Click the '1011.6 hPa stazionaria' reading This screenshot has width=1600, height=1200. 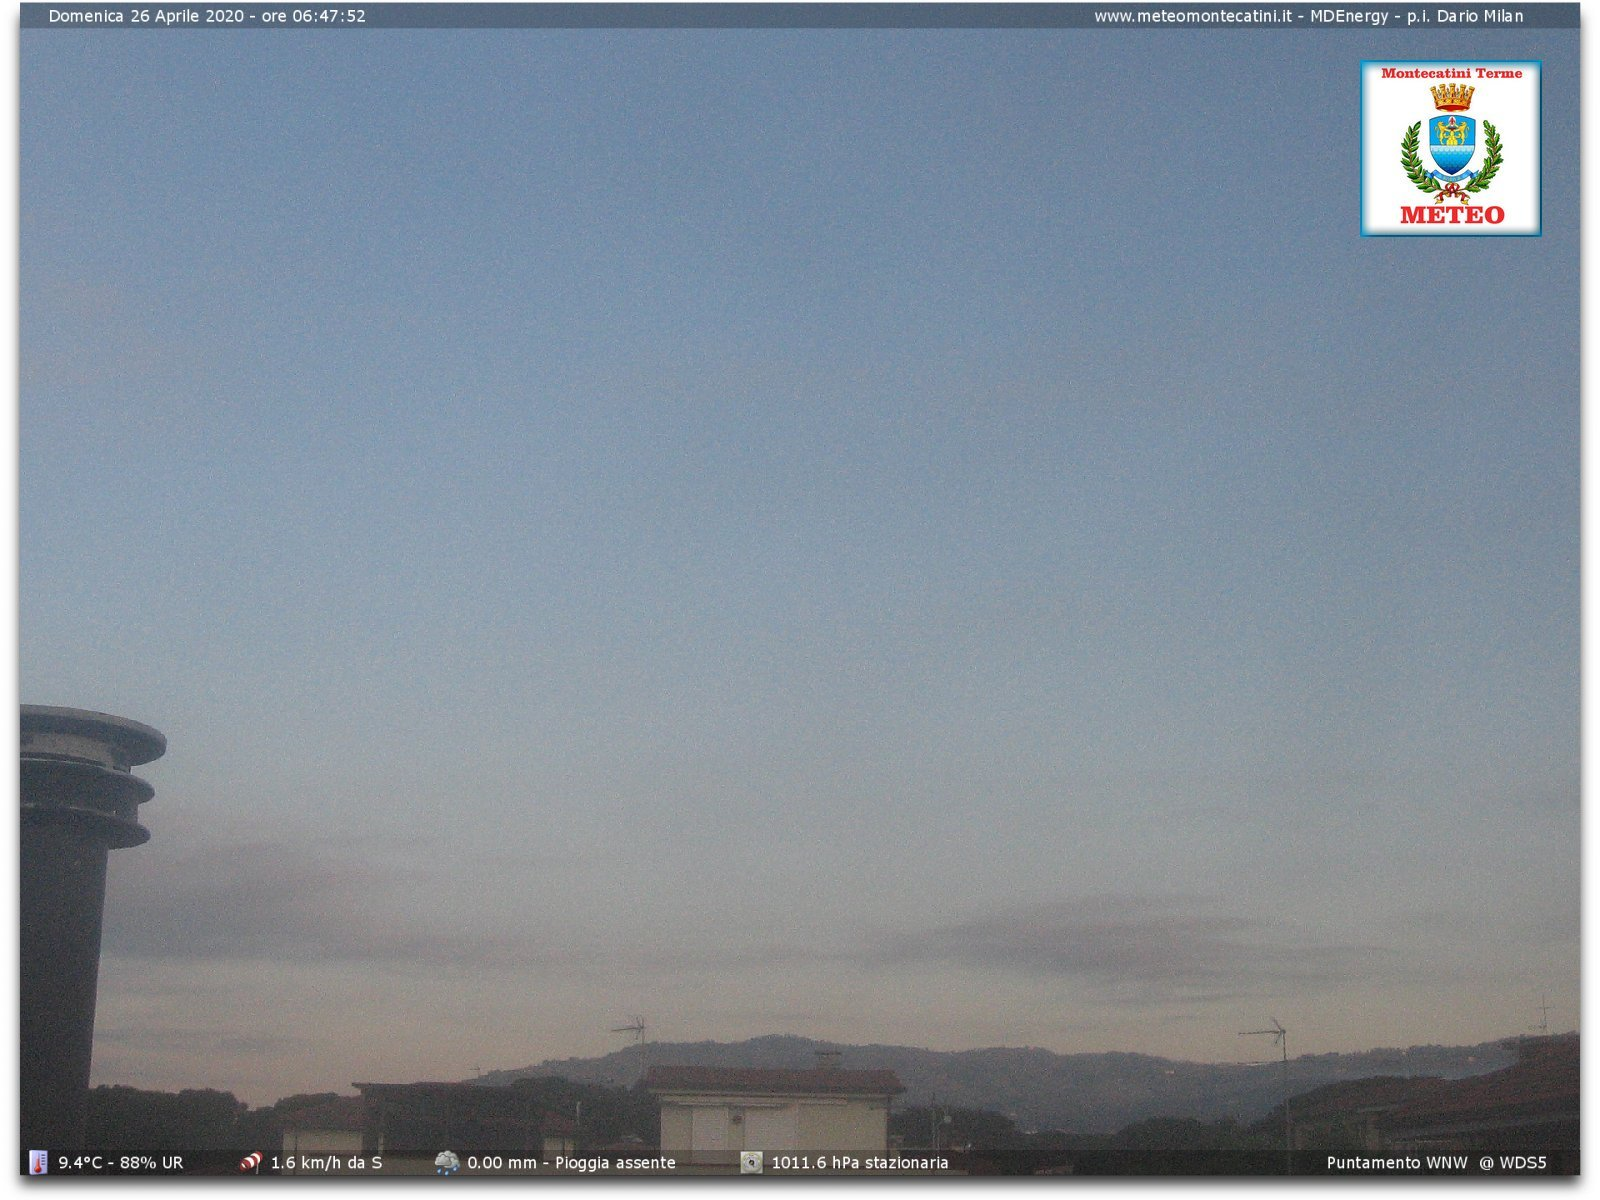pos(859,1163)
